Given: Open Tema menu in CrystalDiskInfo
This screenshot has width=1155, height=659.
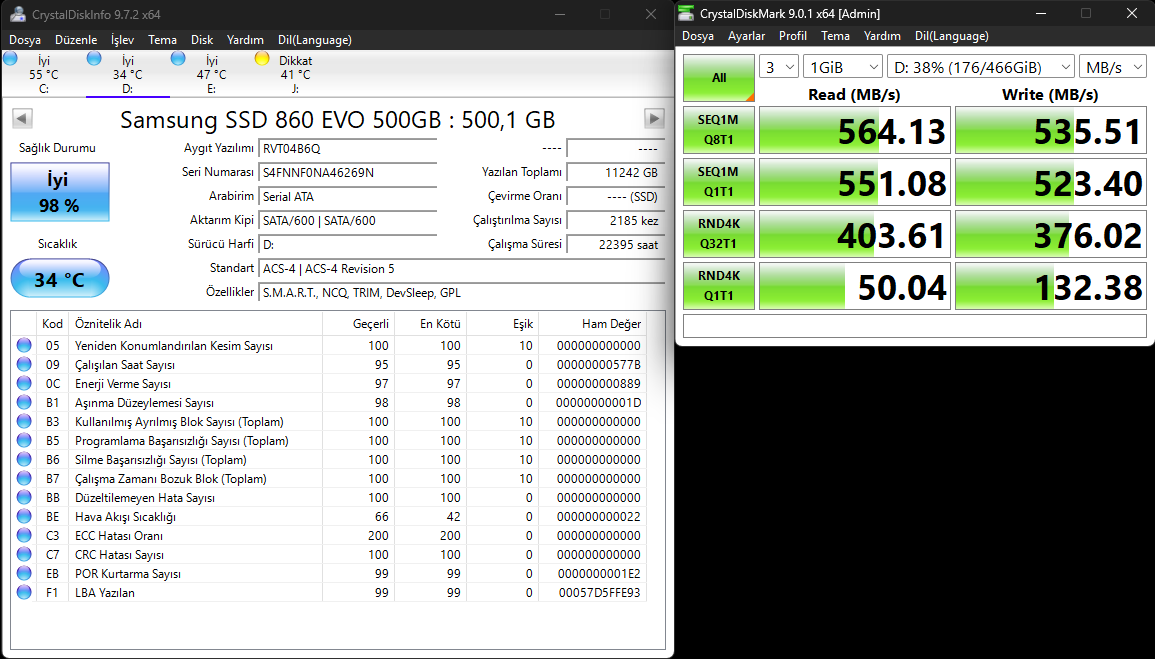Looking at the screenshot, I should 162,40.
